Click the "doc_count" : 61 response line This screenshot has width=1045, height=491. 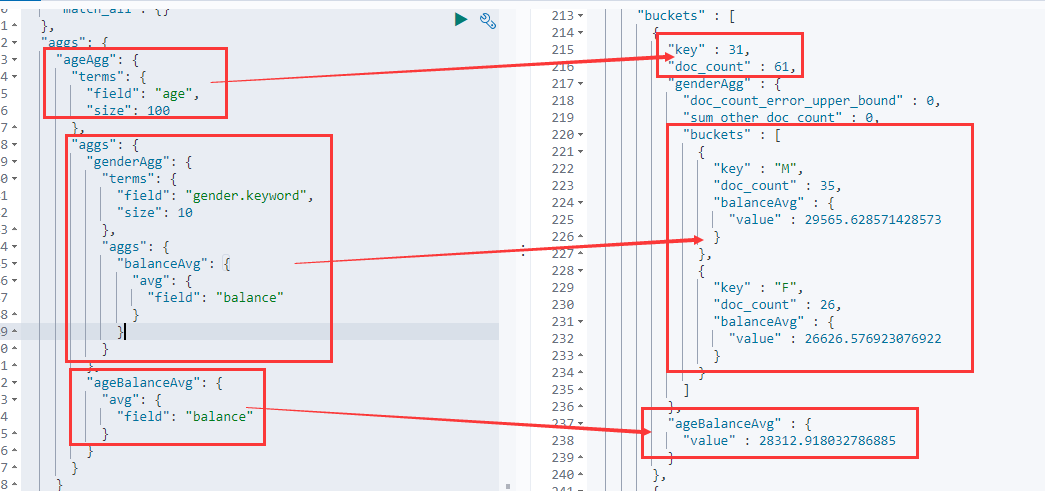point(732,67)
